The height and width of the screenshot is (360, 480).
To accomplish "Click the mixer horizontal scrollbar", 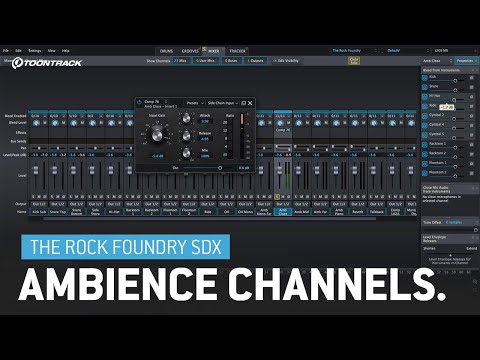I will (209, 219).
